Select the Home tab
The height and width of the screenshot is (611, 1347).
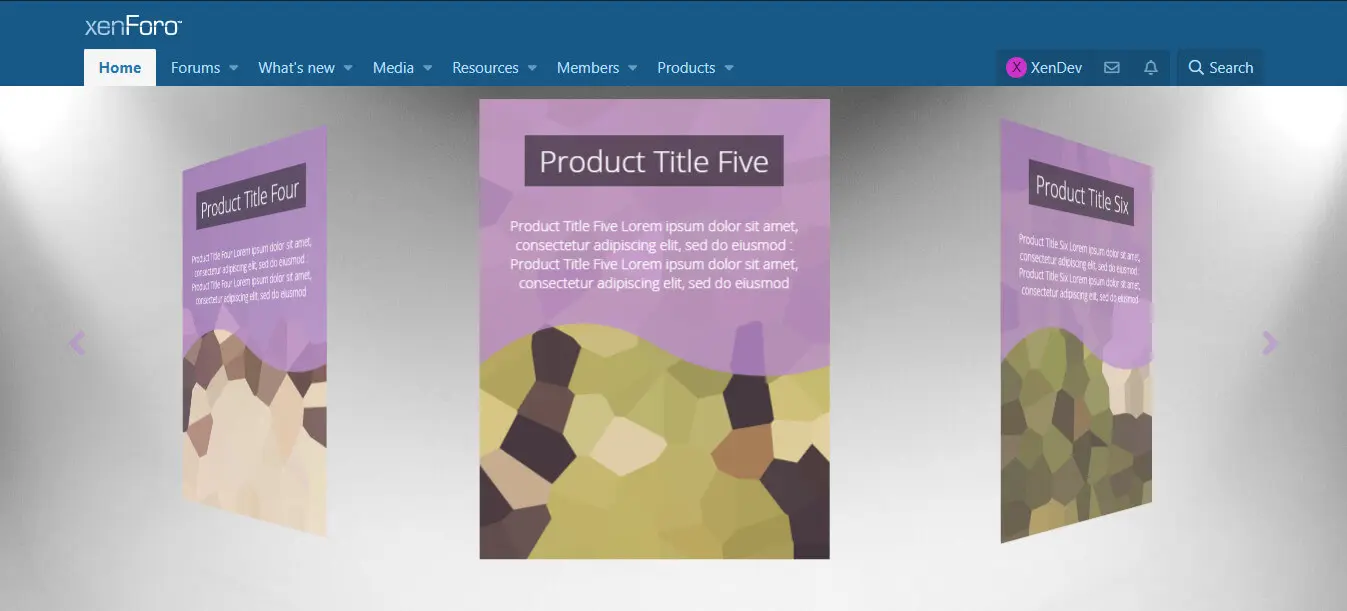(x=120, y=68)
